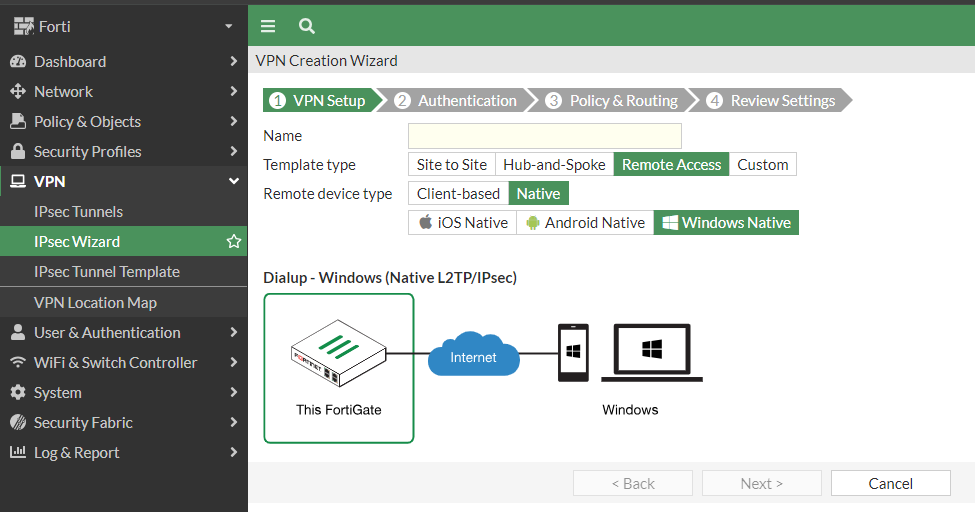The height and width of the screenshot is (512, 975).
Task: Select Windows Native option
Action: coord(726,223)
